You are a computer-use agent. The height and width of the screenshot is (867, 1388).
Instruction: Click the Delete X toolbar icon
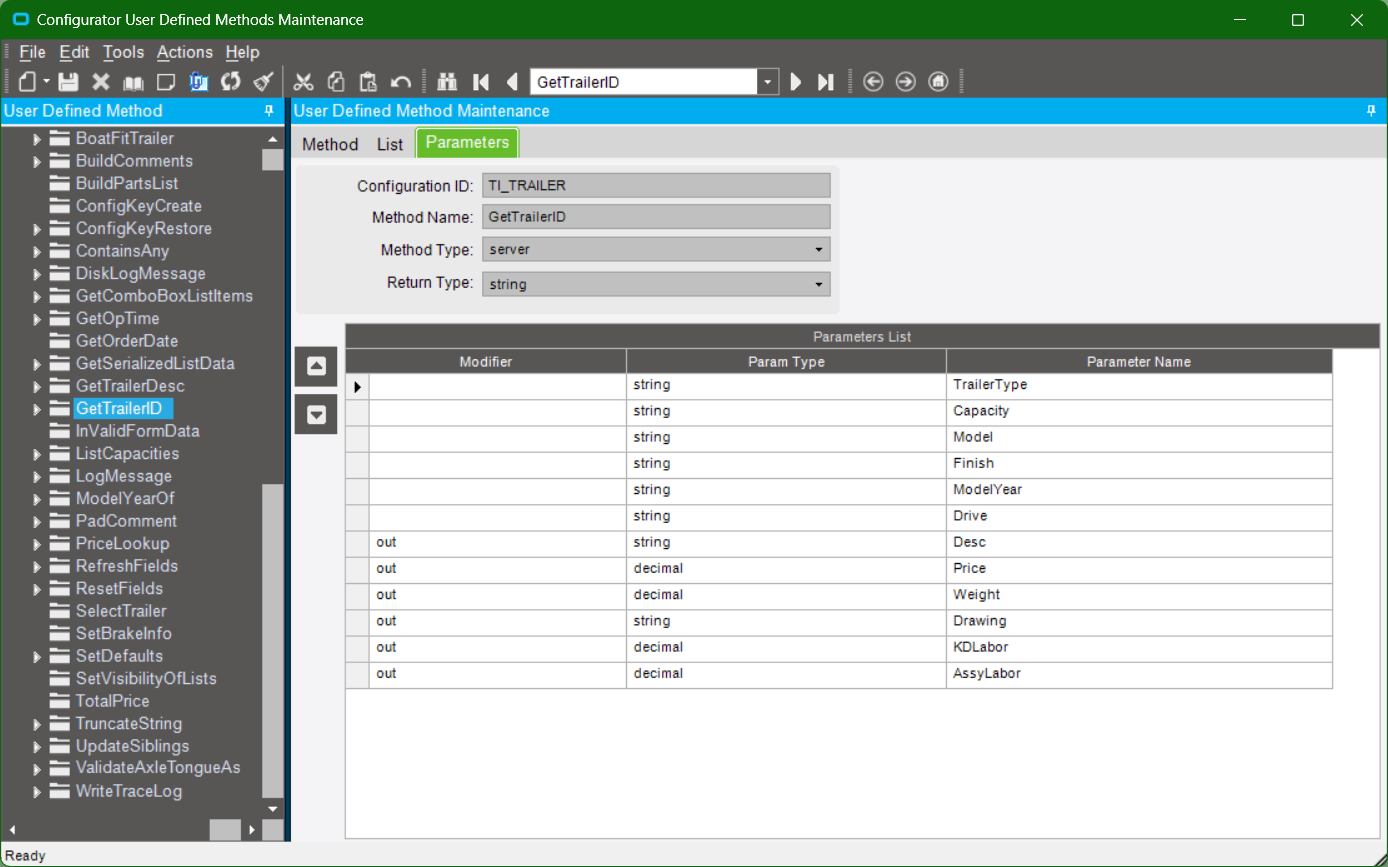tap(101, 82)
